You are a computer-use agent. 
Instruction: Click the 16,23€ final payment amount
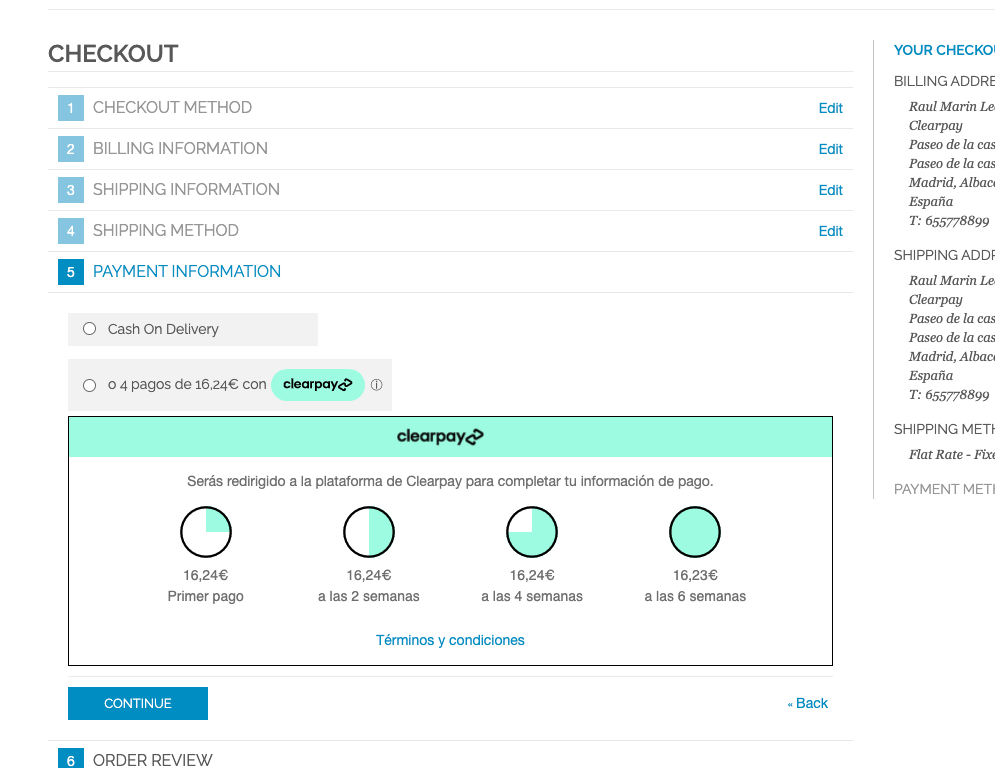[x=695, y=575]
